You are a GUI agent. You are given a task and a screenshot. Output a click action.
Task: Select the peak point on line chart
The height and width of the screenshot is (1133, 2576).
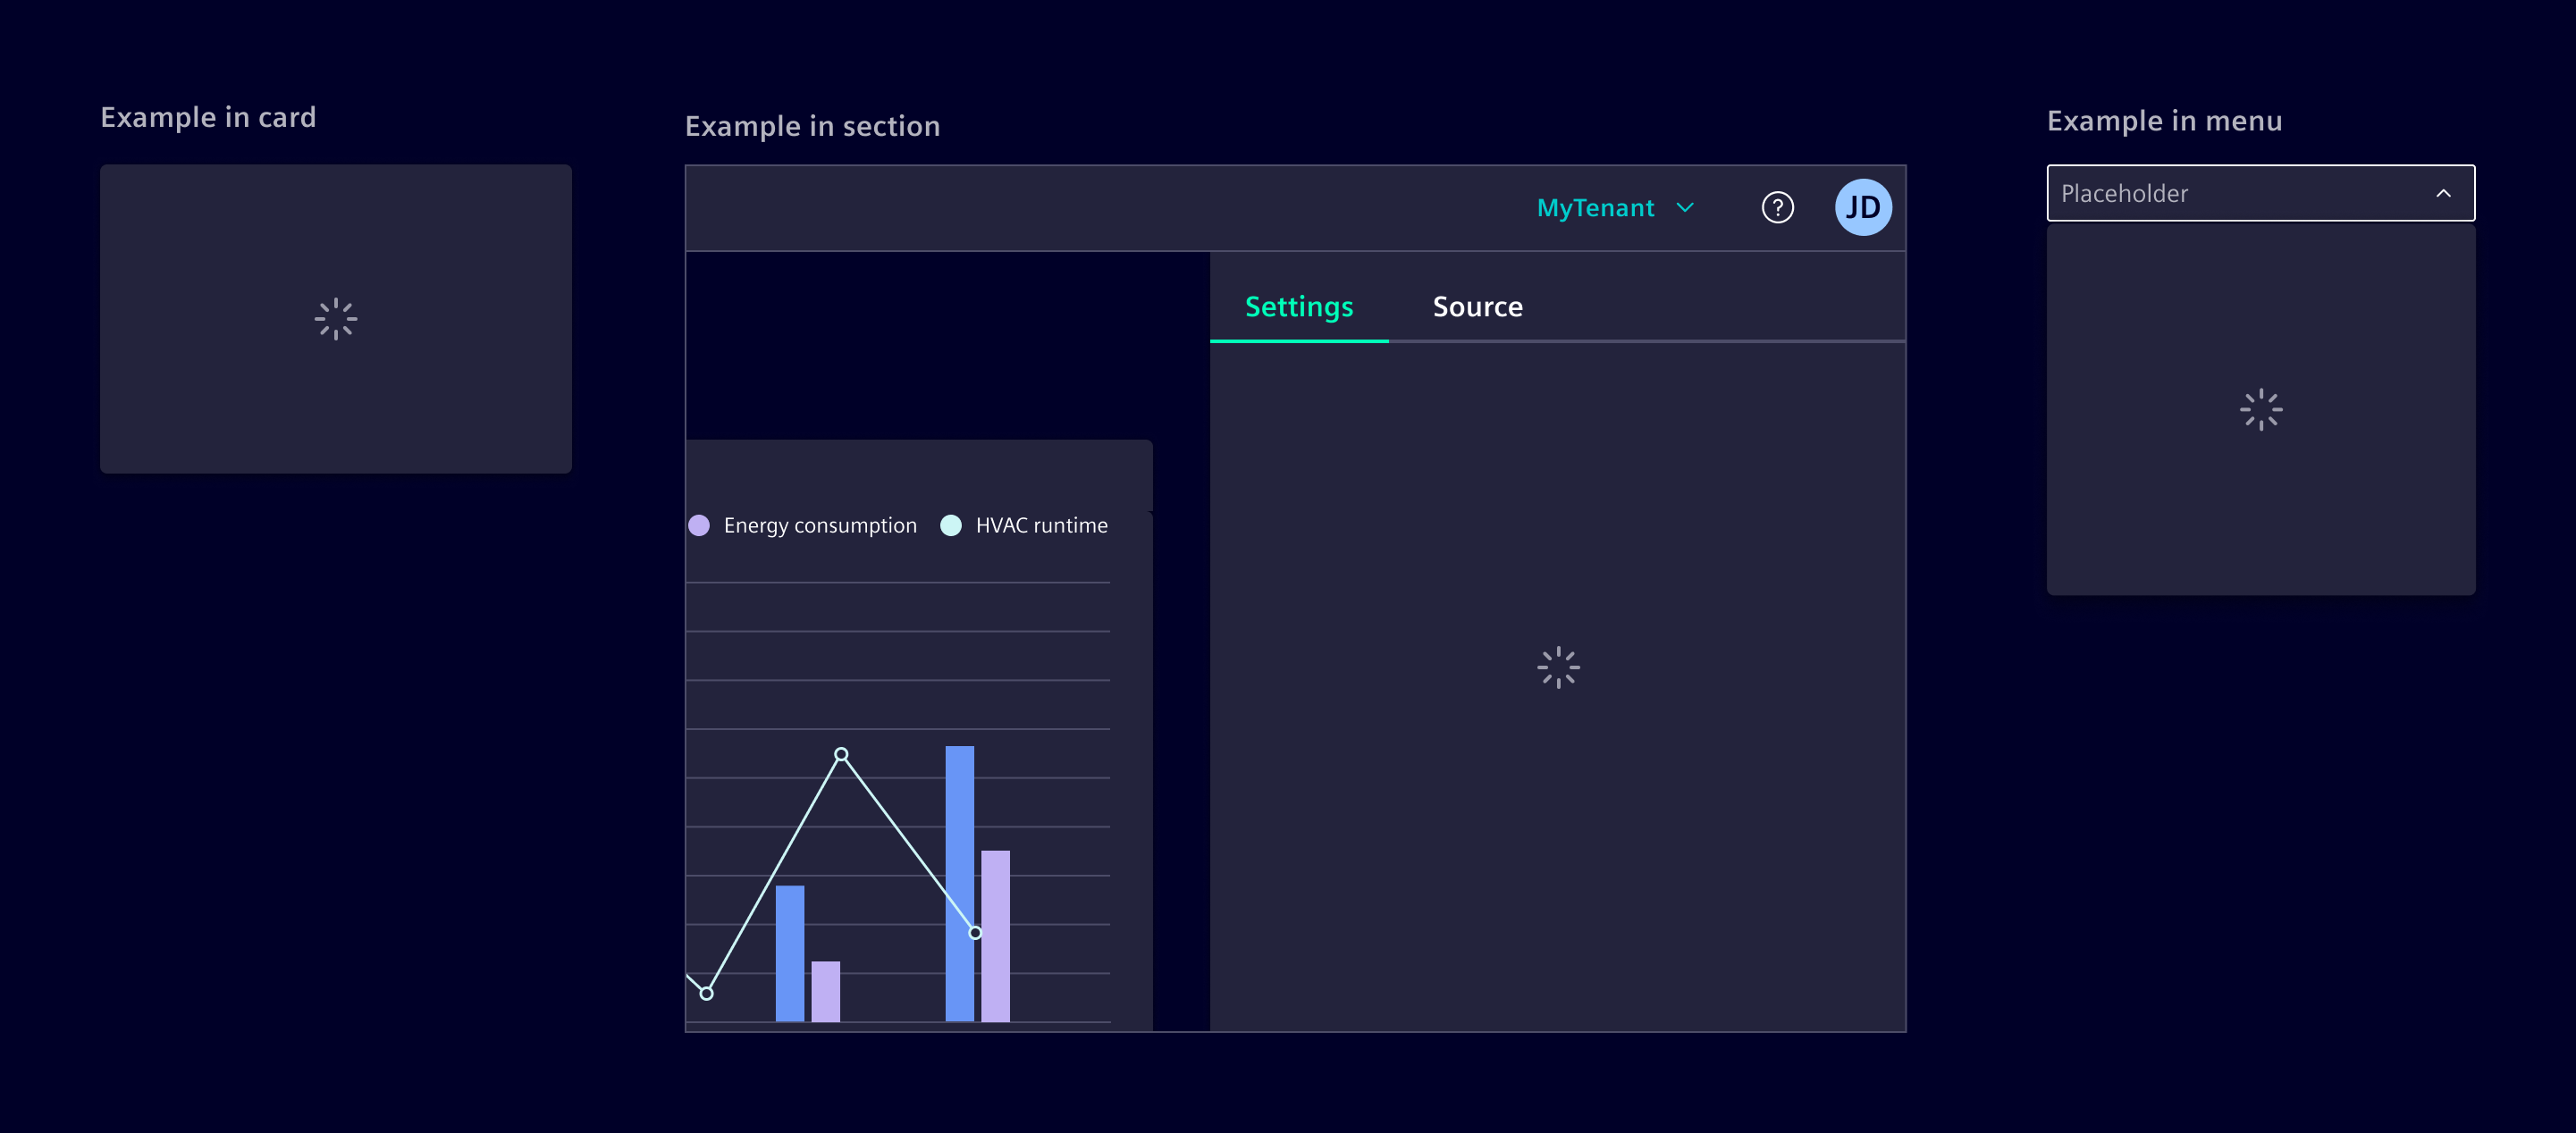(x=841, y=754)
